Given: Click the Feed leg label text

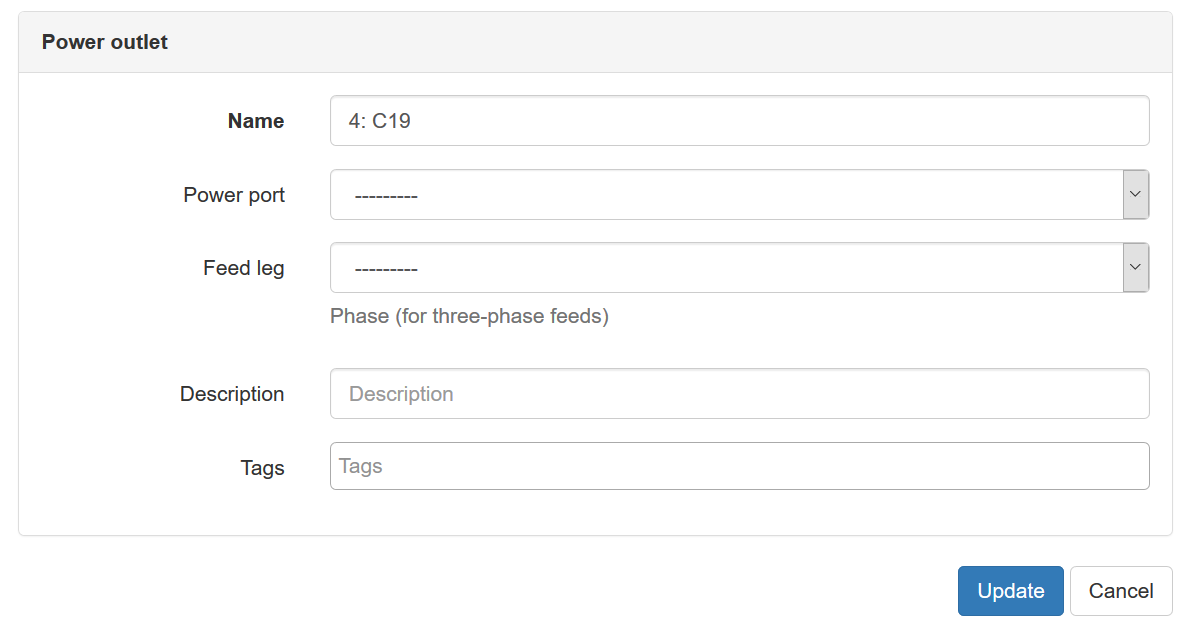Looking at the screenshot, I should pyautogui.click(x=243, y=268).
